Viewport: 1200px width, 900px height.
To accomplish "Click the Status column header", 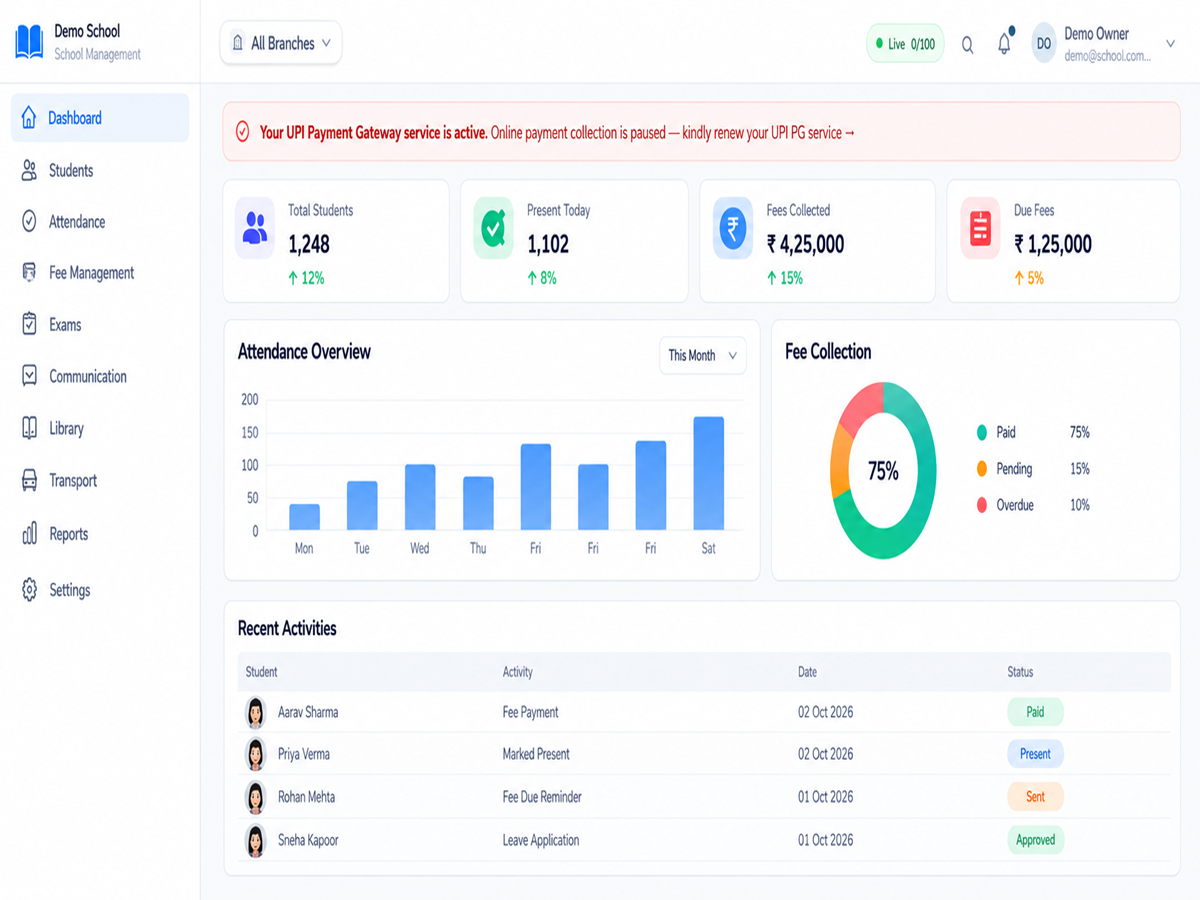I will click(x=1020, y=672).
